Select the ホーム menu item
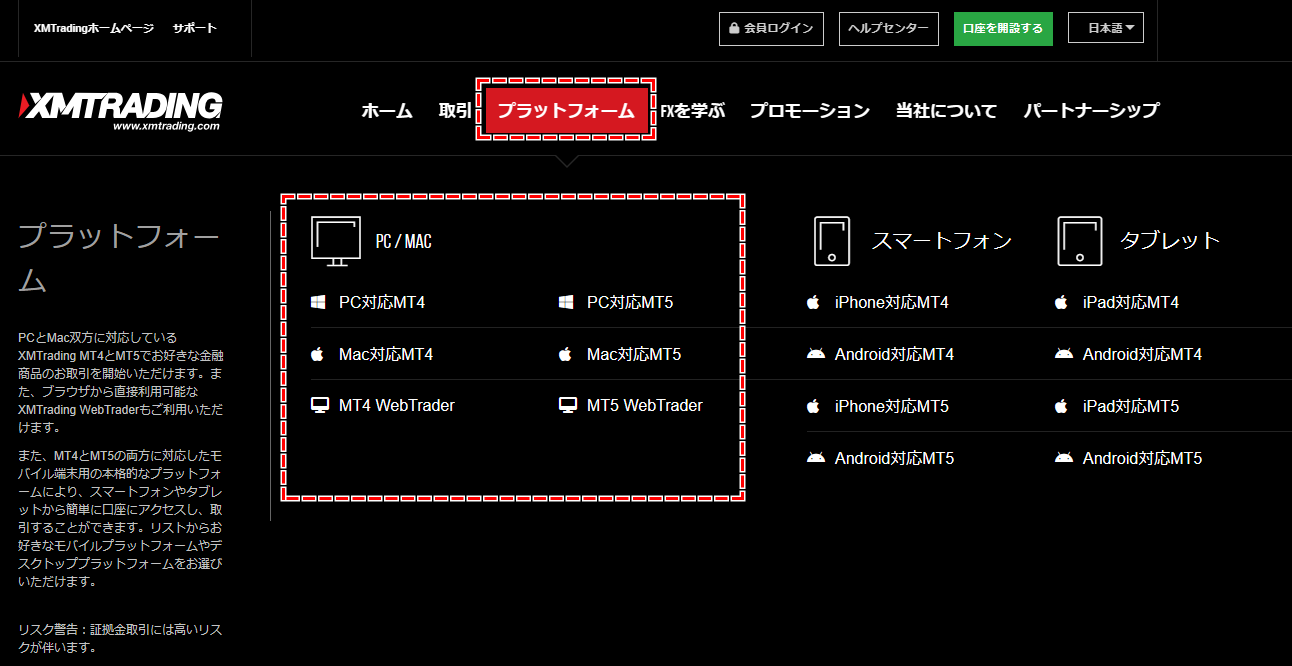The image size is (1292, 666). point(386,111)
